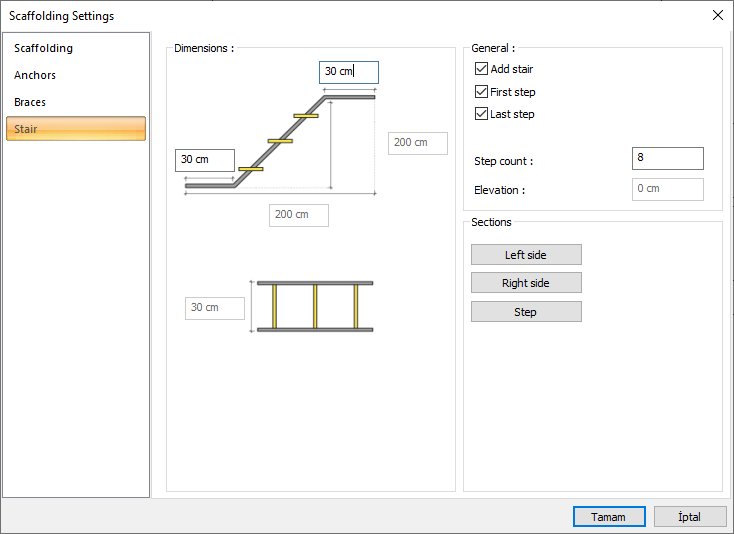The width and height of the screenshot is (734, 534).
Task: Confirm settings with the Tamam button
Action: (x=609, y=517)
